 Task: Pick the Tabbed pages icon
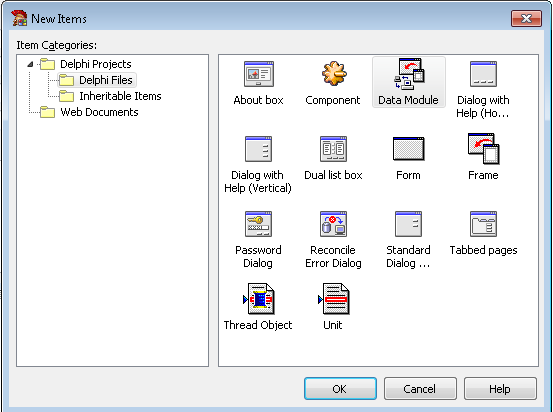pos(484,224)
